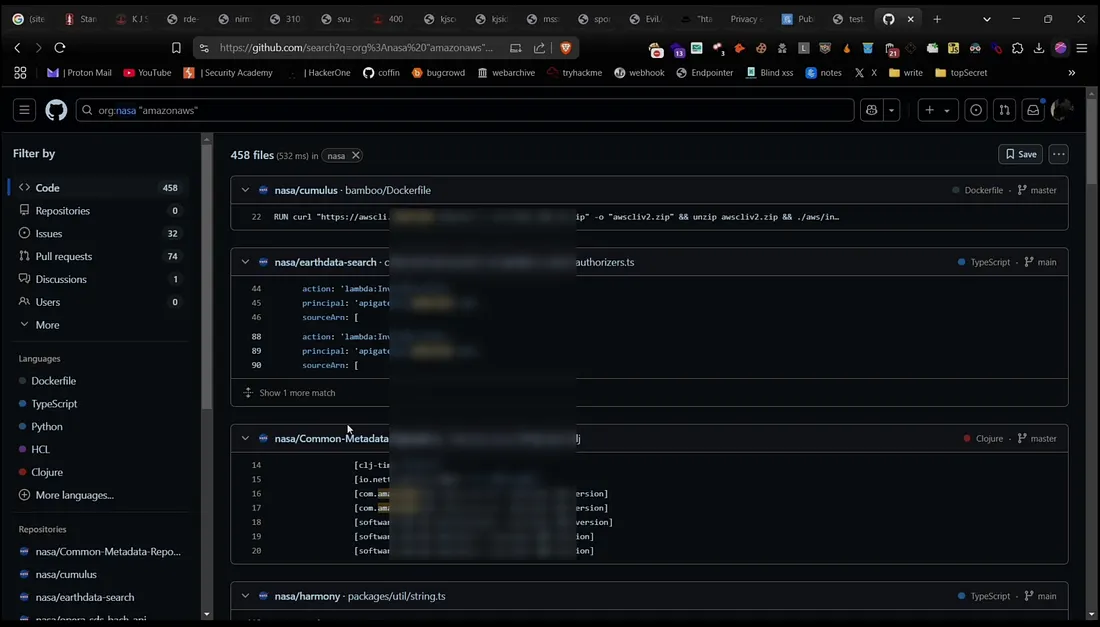Click browser back arrow

point(18,48)
